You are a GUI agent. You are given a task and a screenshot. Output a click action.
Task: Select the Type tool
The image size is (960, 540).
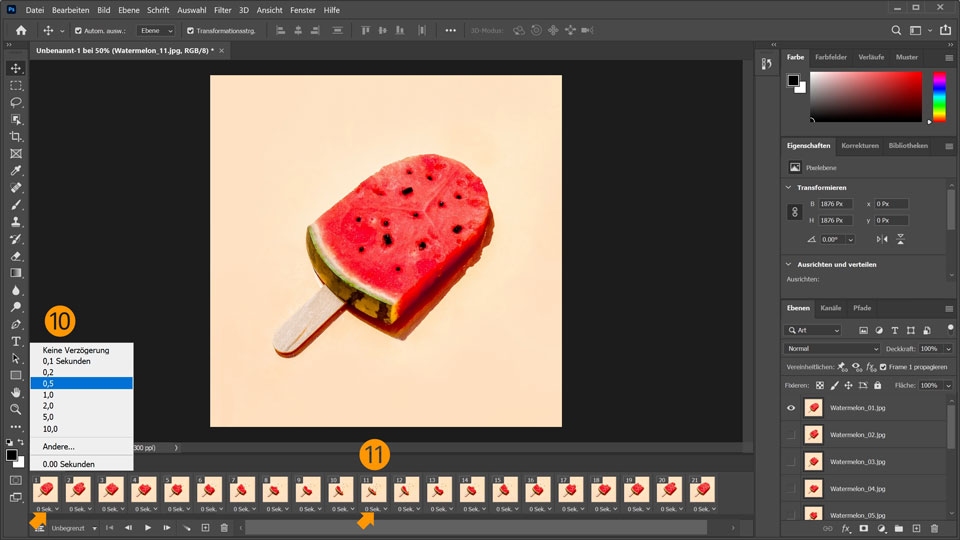pyautogui.click(x=16, y=342)
